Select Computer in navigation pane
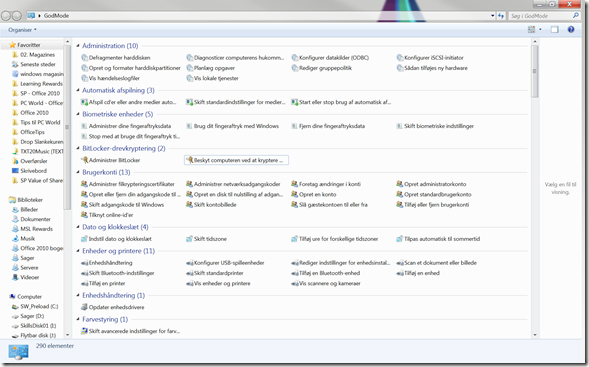Image resolution: width=589 pixels, height=367 pixels. pos(25,297)
